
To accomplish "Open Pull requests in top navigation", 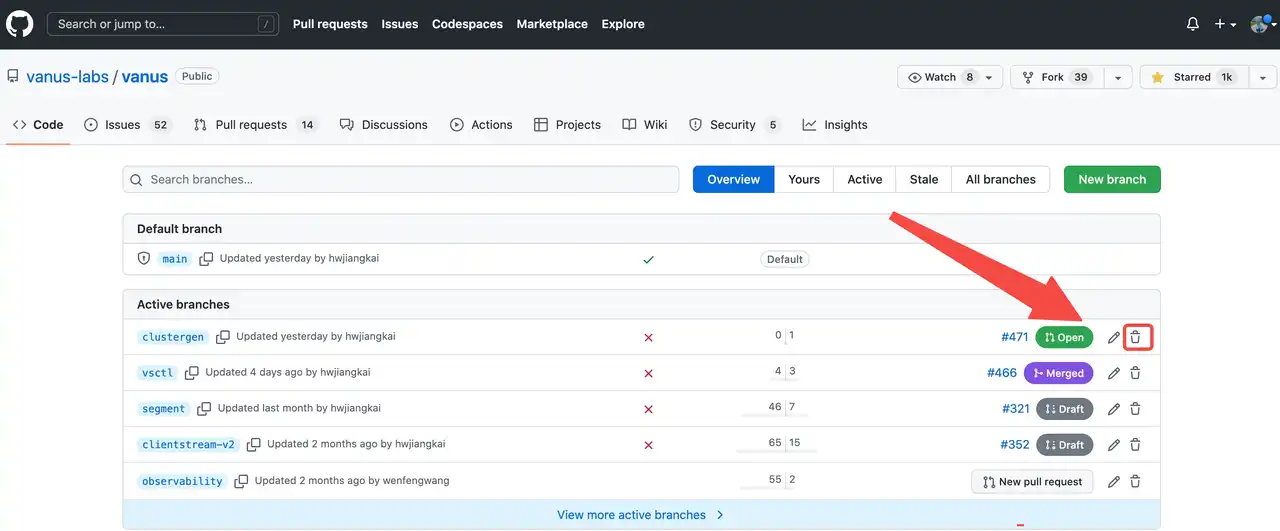I will (x=330, y=24).
